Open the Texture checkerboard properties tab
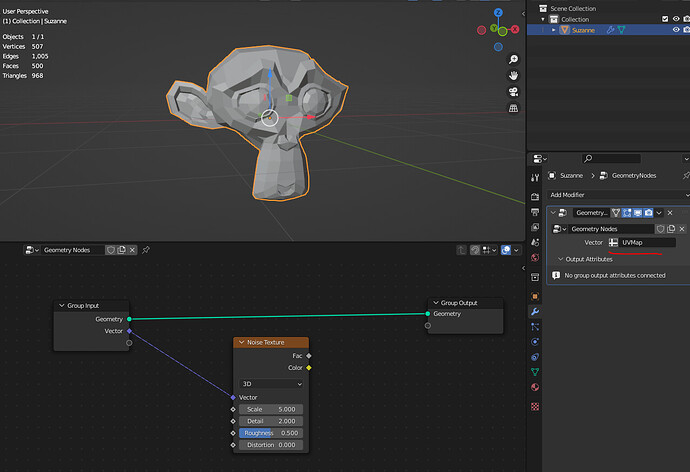 point(535,406)
